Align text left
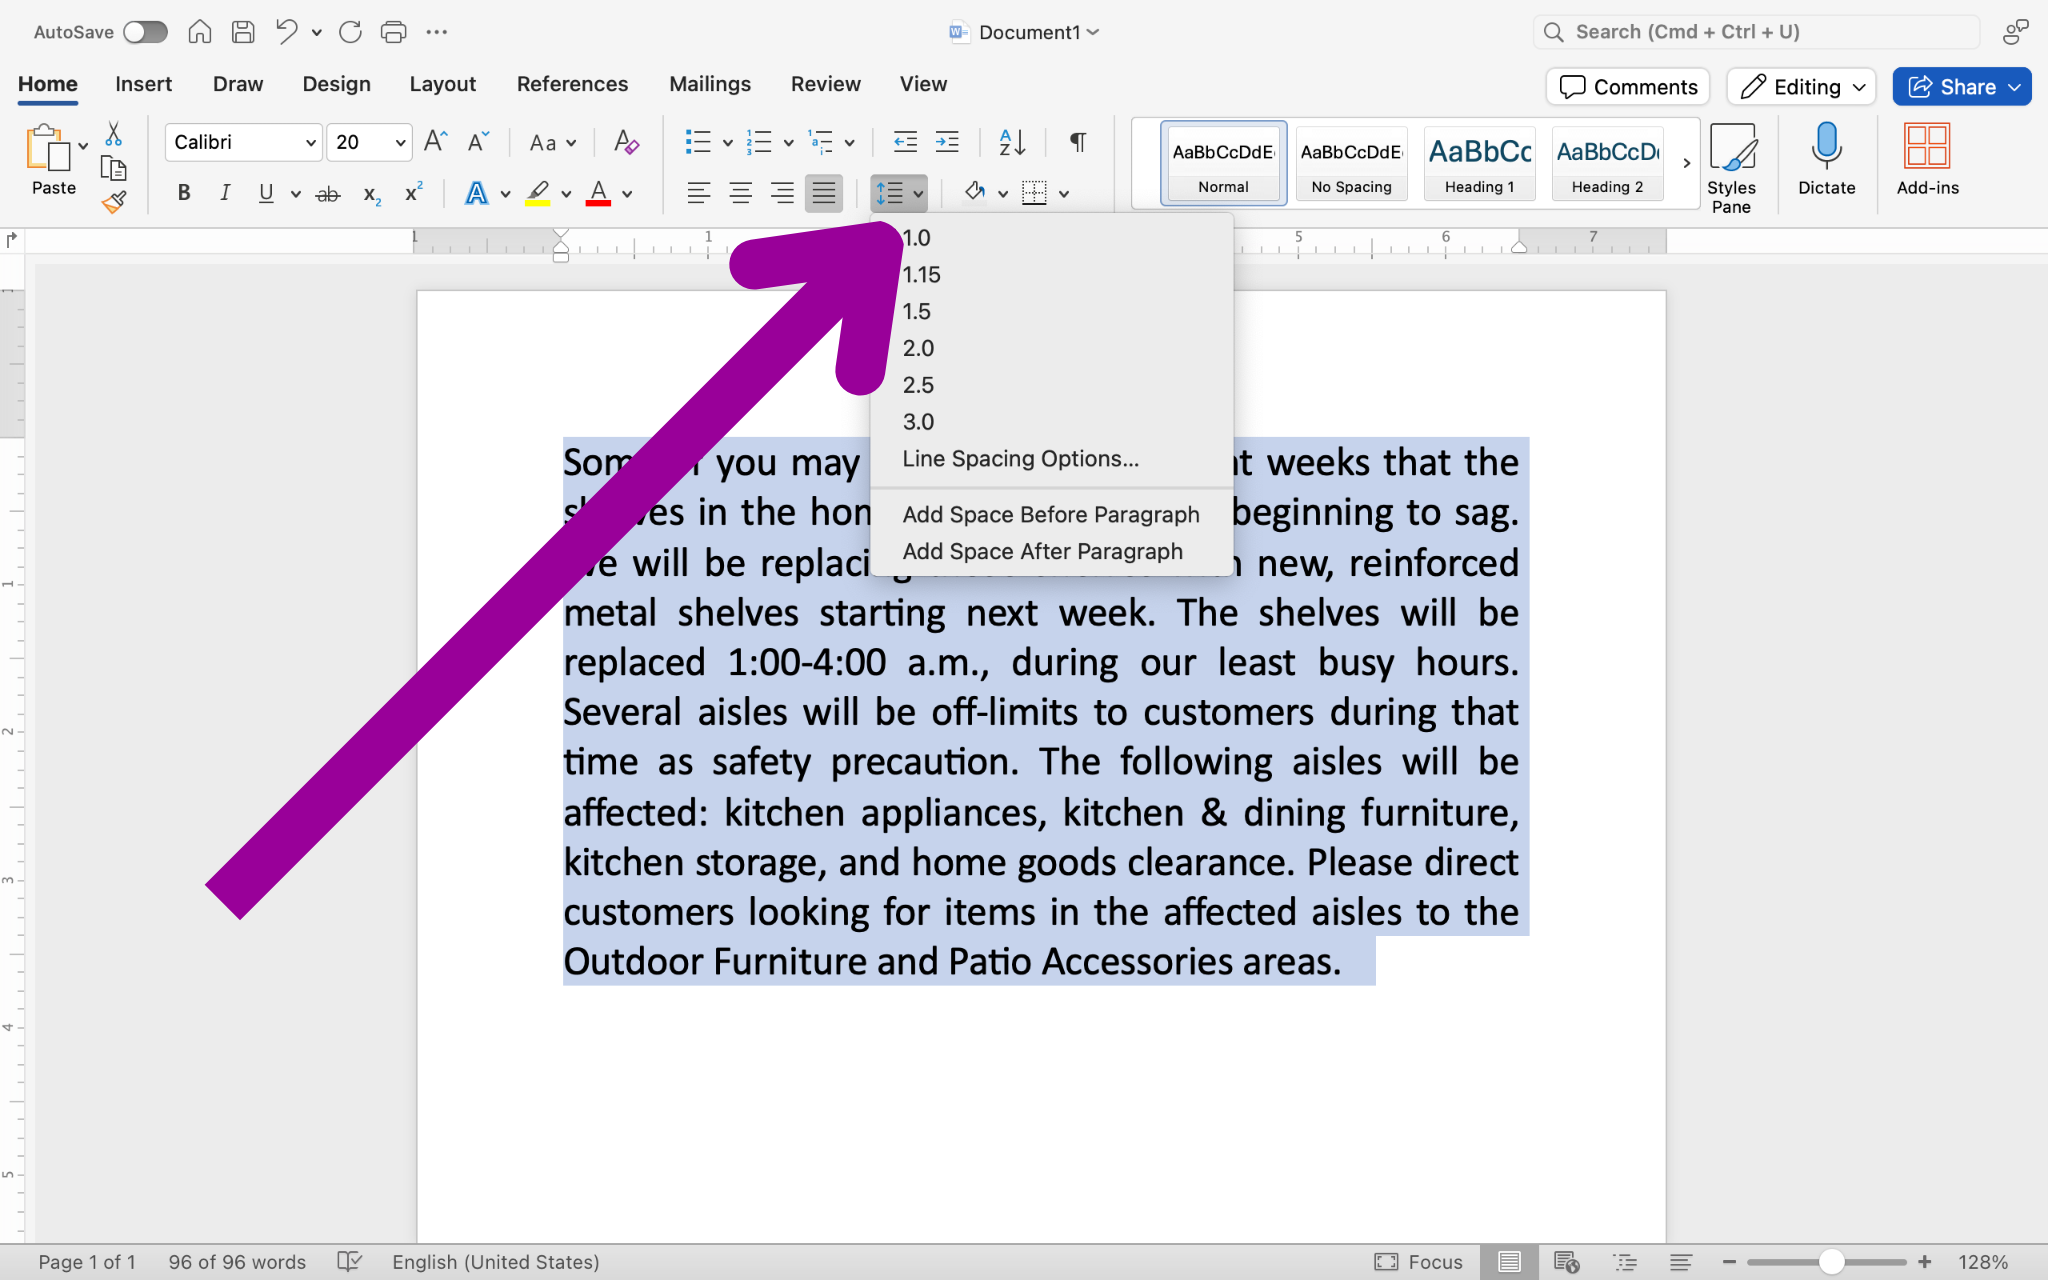 click(x=699, y=193)
